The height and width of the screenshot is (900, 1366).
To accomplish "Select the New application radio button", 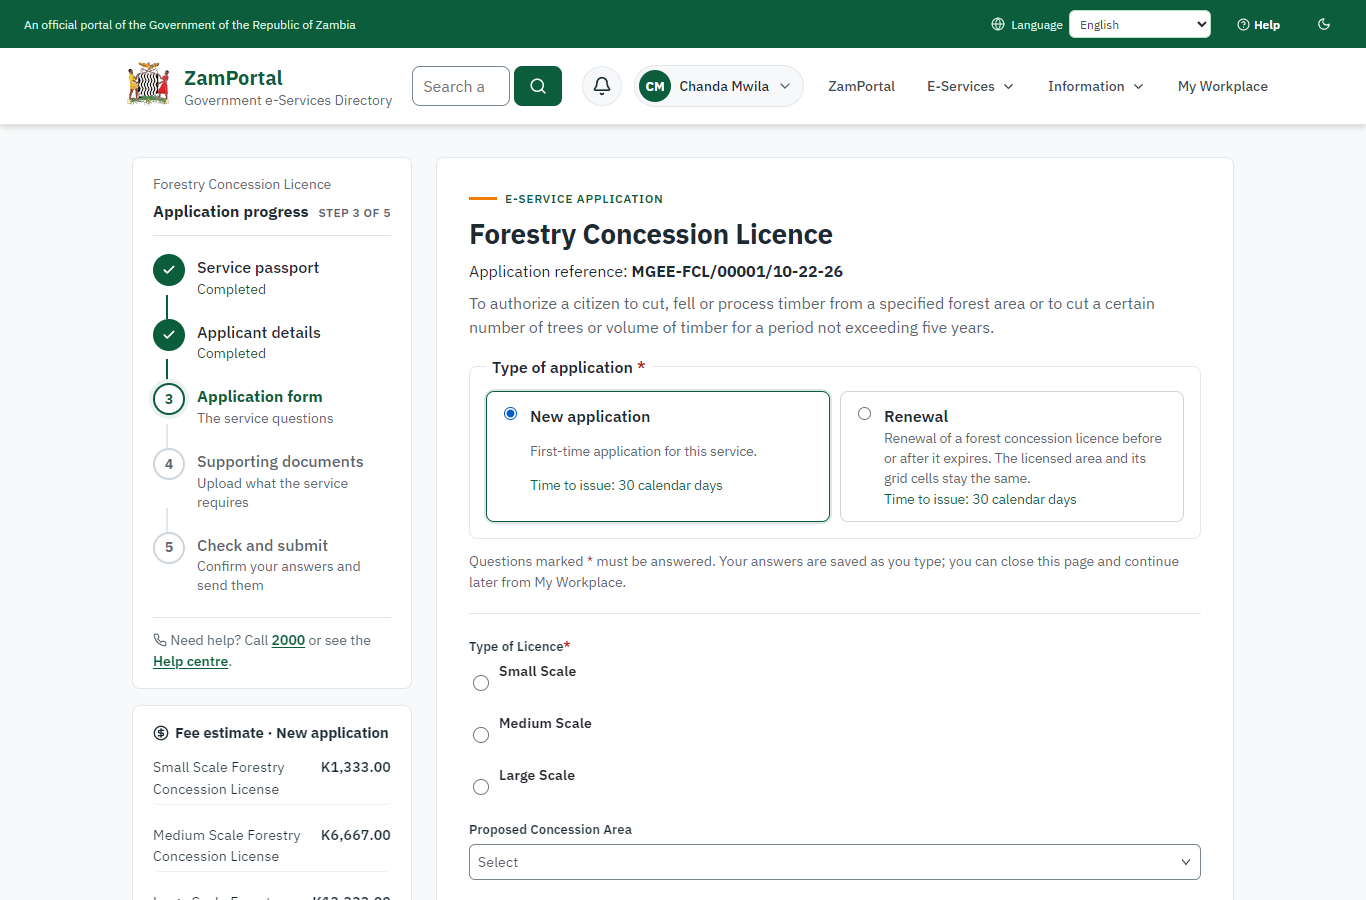I will coord(511,414).
